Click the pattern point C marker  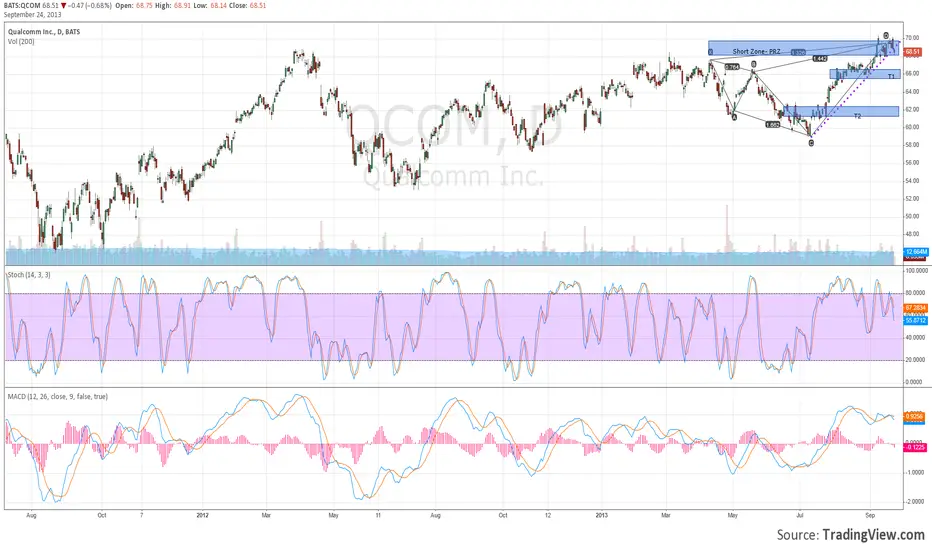point(811,143)
